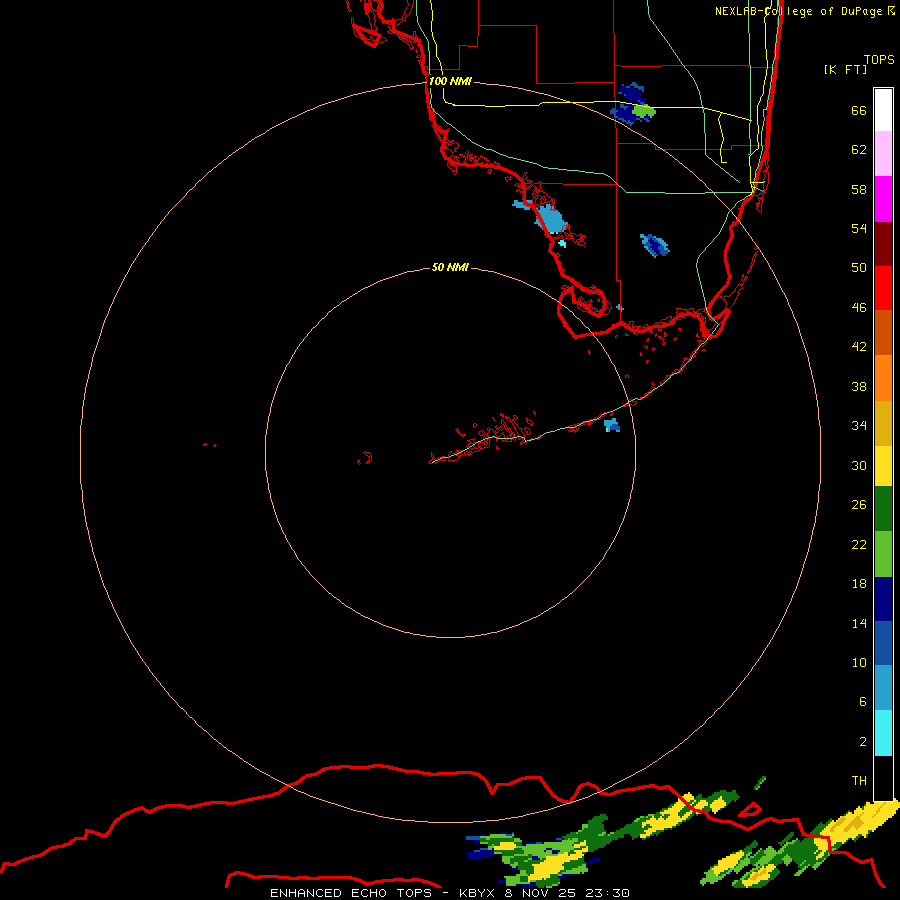Select the yellow legend swatch near 30
Screen dimensions: 900x900
[x=883, y=466]
